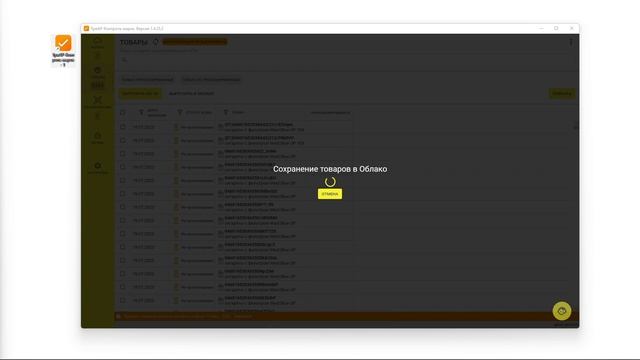Open the home icon heading the left sidebar

[98, 42]
